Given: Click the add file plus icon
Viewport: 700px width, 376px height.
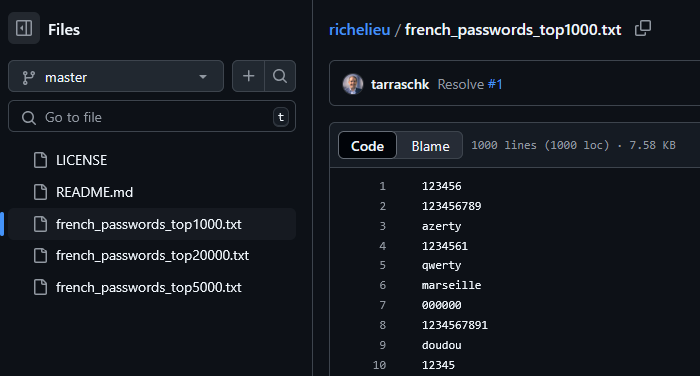Looking at the screenshot, I should pyautogui.click(x=248, y=76).
